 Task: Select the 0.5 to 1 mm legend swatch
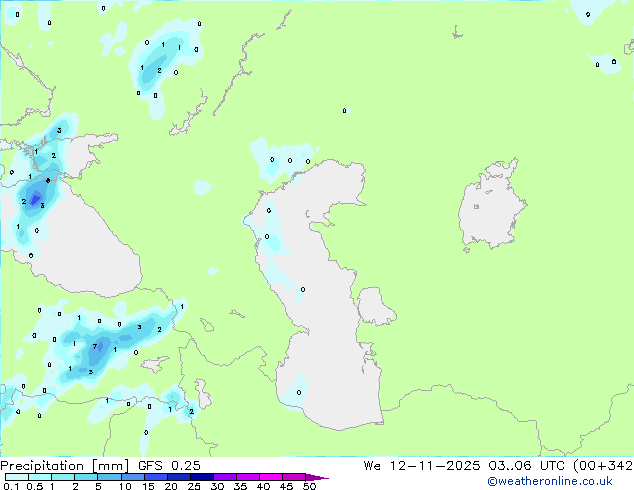(x=40, y=477)
